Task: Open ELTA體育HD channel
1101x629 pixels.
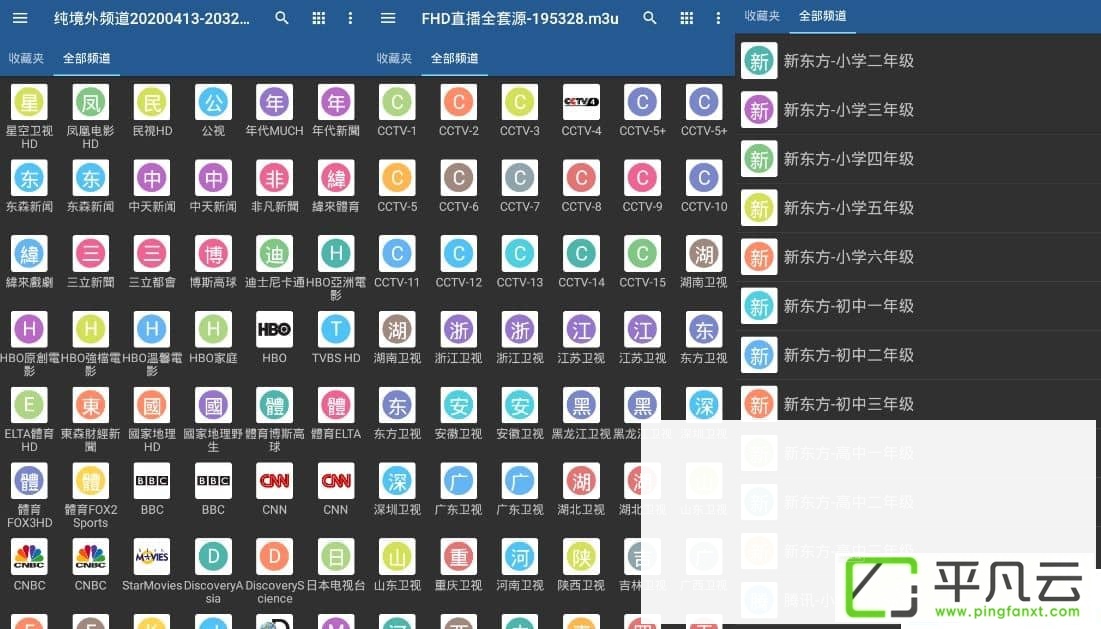Action: click(x=29, y=419)
